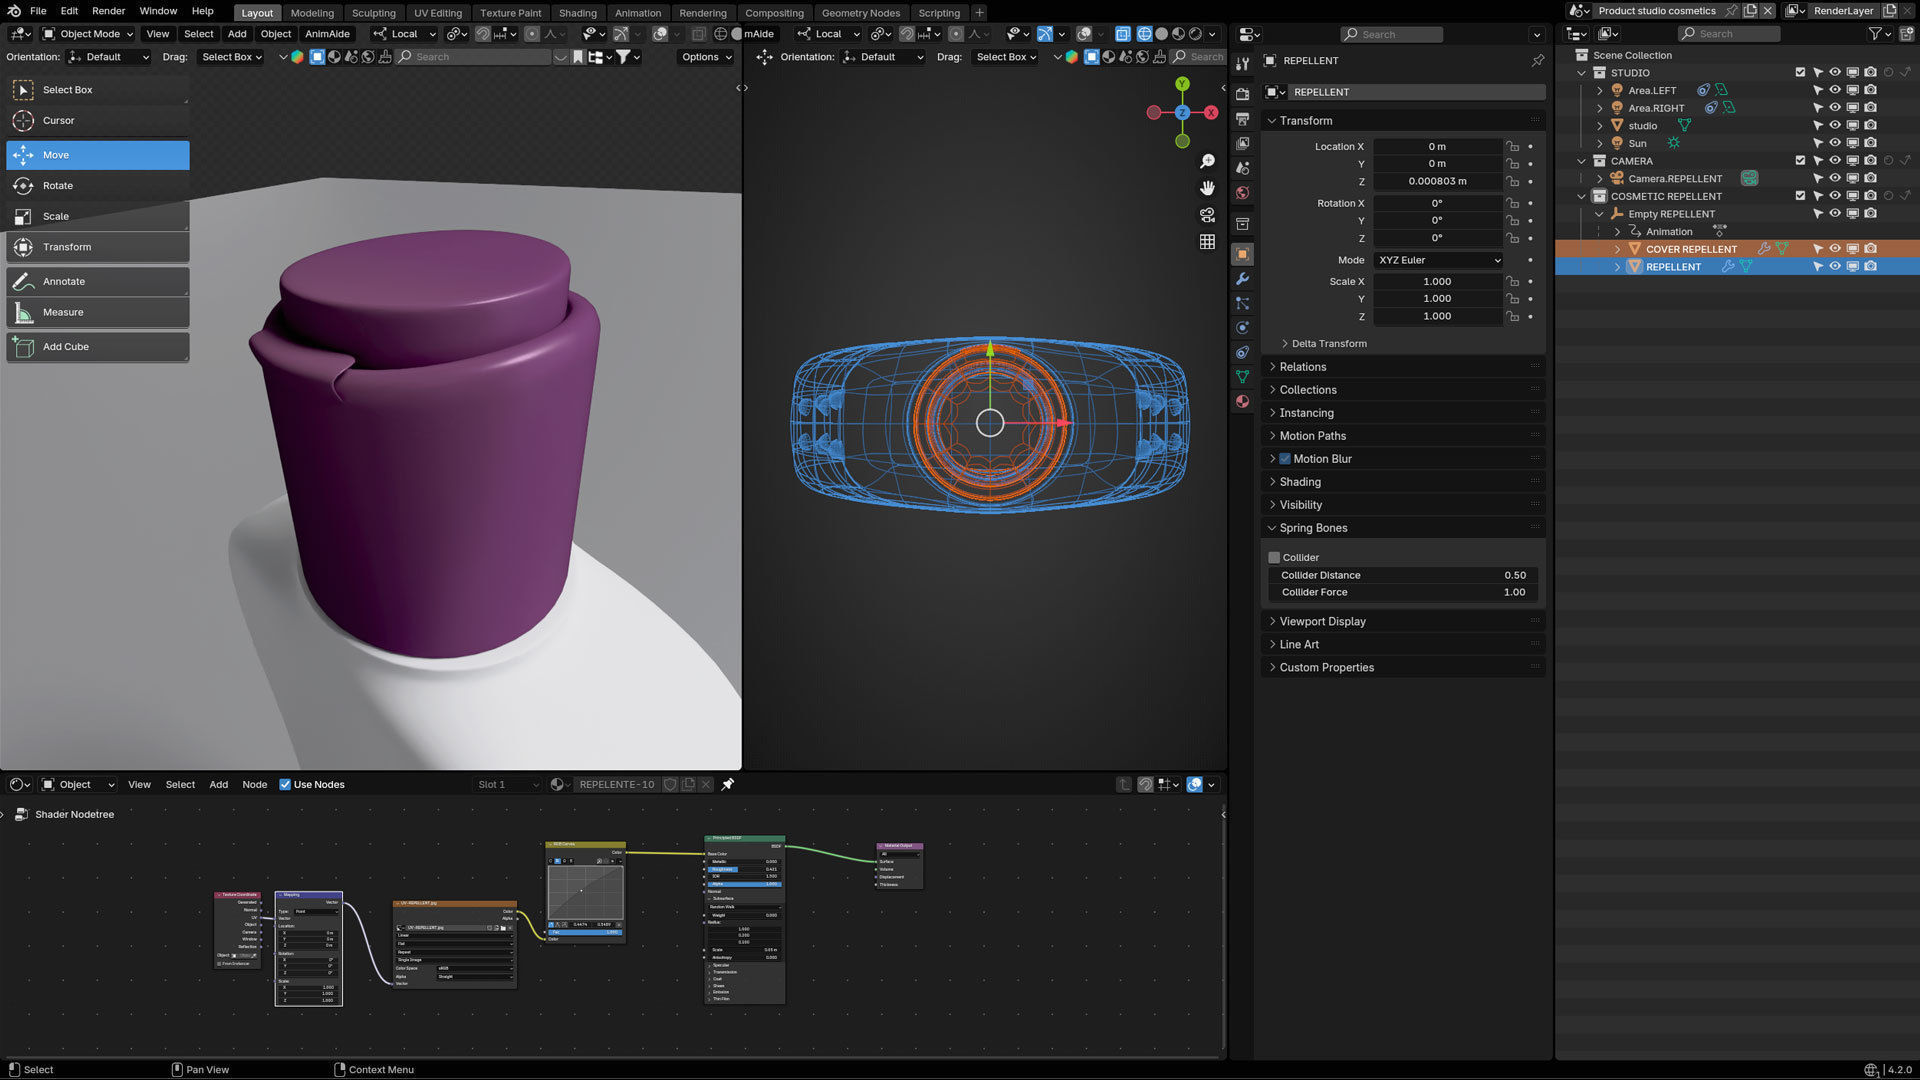Image resolution: width=1920 pixels, height=1080 pixels.
Task: Pick the Annotate tool
Action: (97, 282)
